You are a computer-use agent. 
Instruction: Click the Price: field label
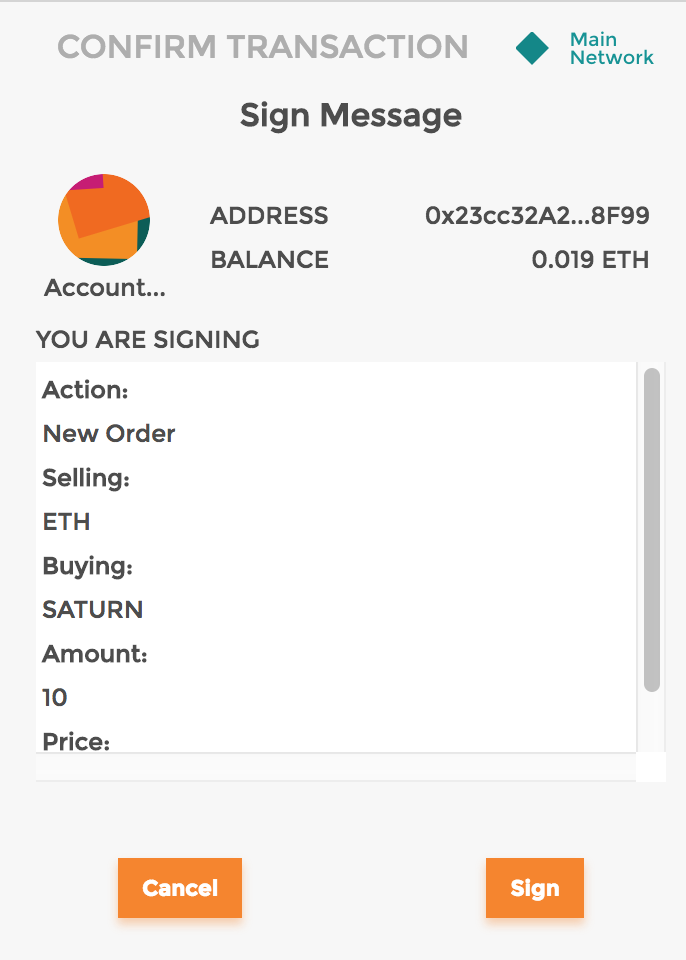click(x=76, y=741)
